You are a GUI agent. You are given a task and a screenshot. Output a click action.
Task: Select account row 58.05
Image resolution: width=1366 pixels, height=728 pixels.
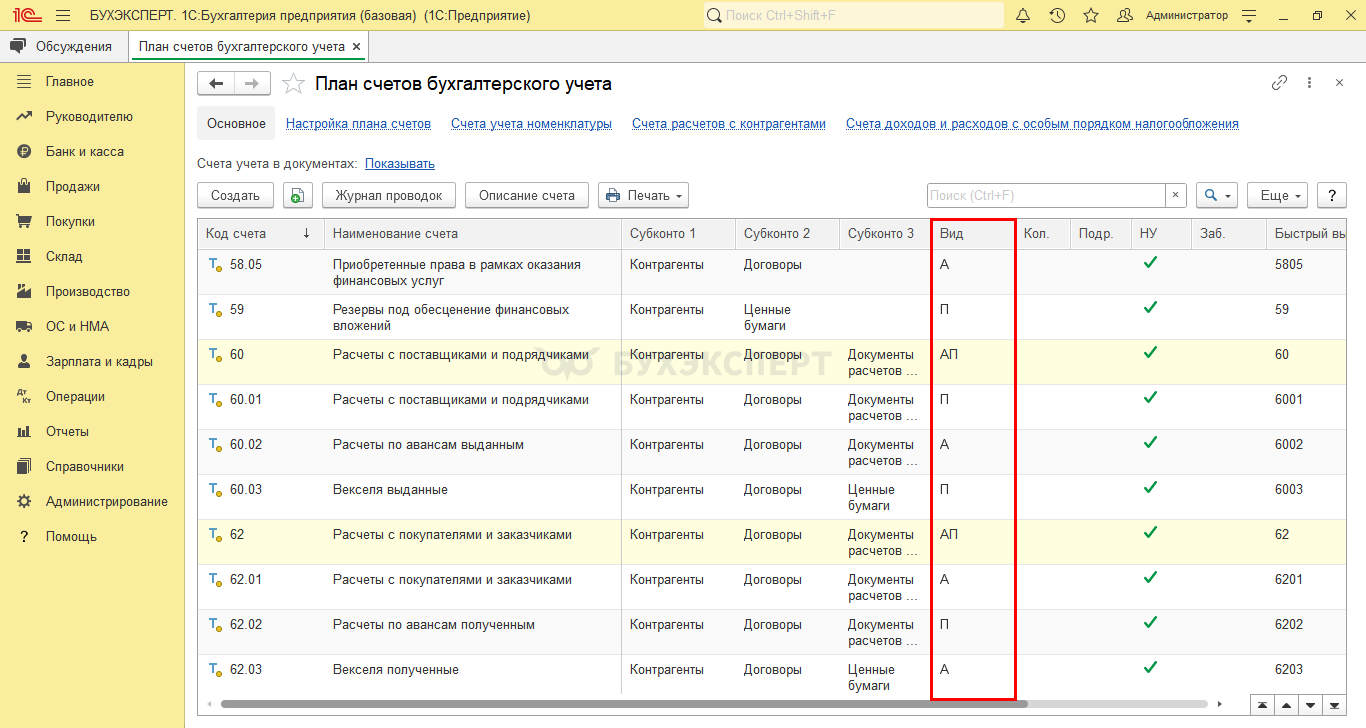772,272
